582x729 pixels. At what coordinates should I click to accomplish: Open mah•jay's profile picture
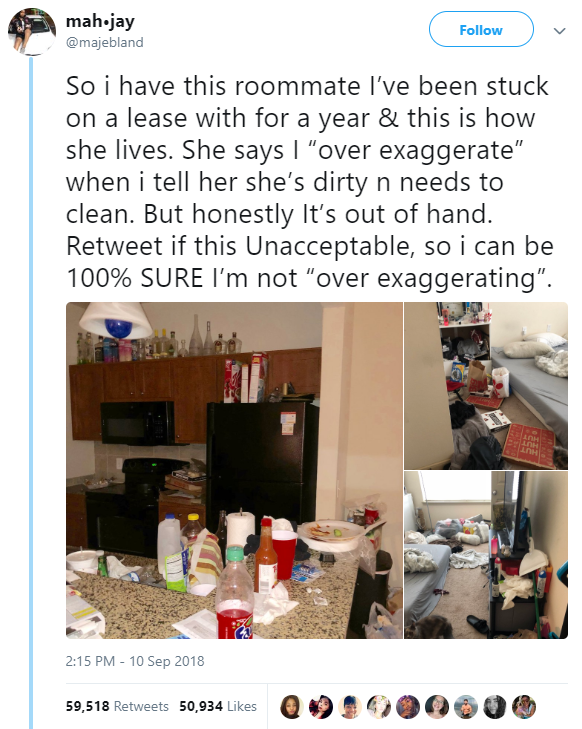(32, 32)
